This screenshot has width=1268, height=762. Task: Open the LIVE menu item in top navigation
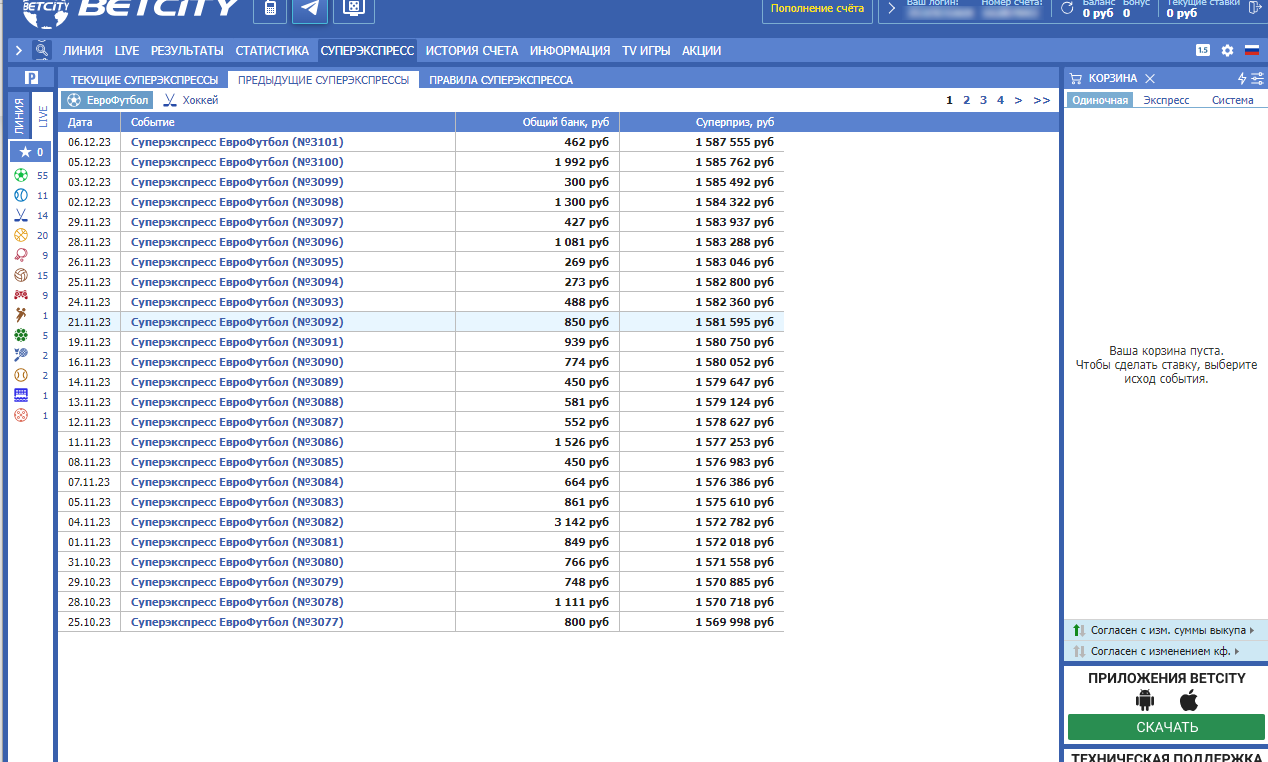click(x=127, y=50)
